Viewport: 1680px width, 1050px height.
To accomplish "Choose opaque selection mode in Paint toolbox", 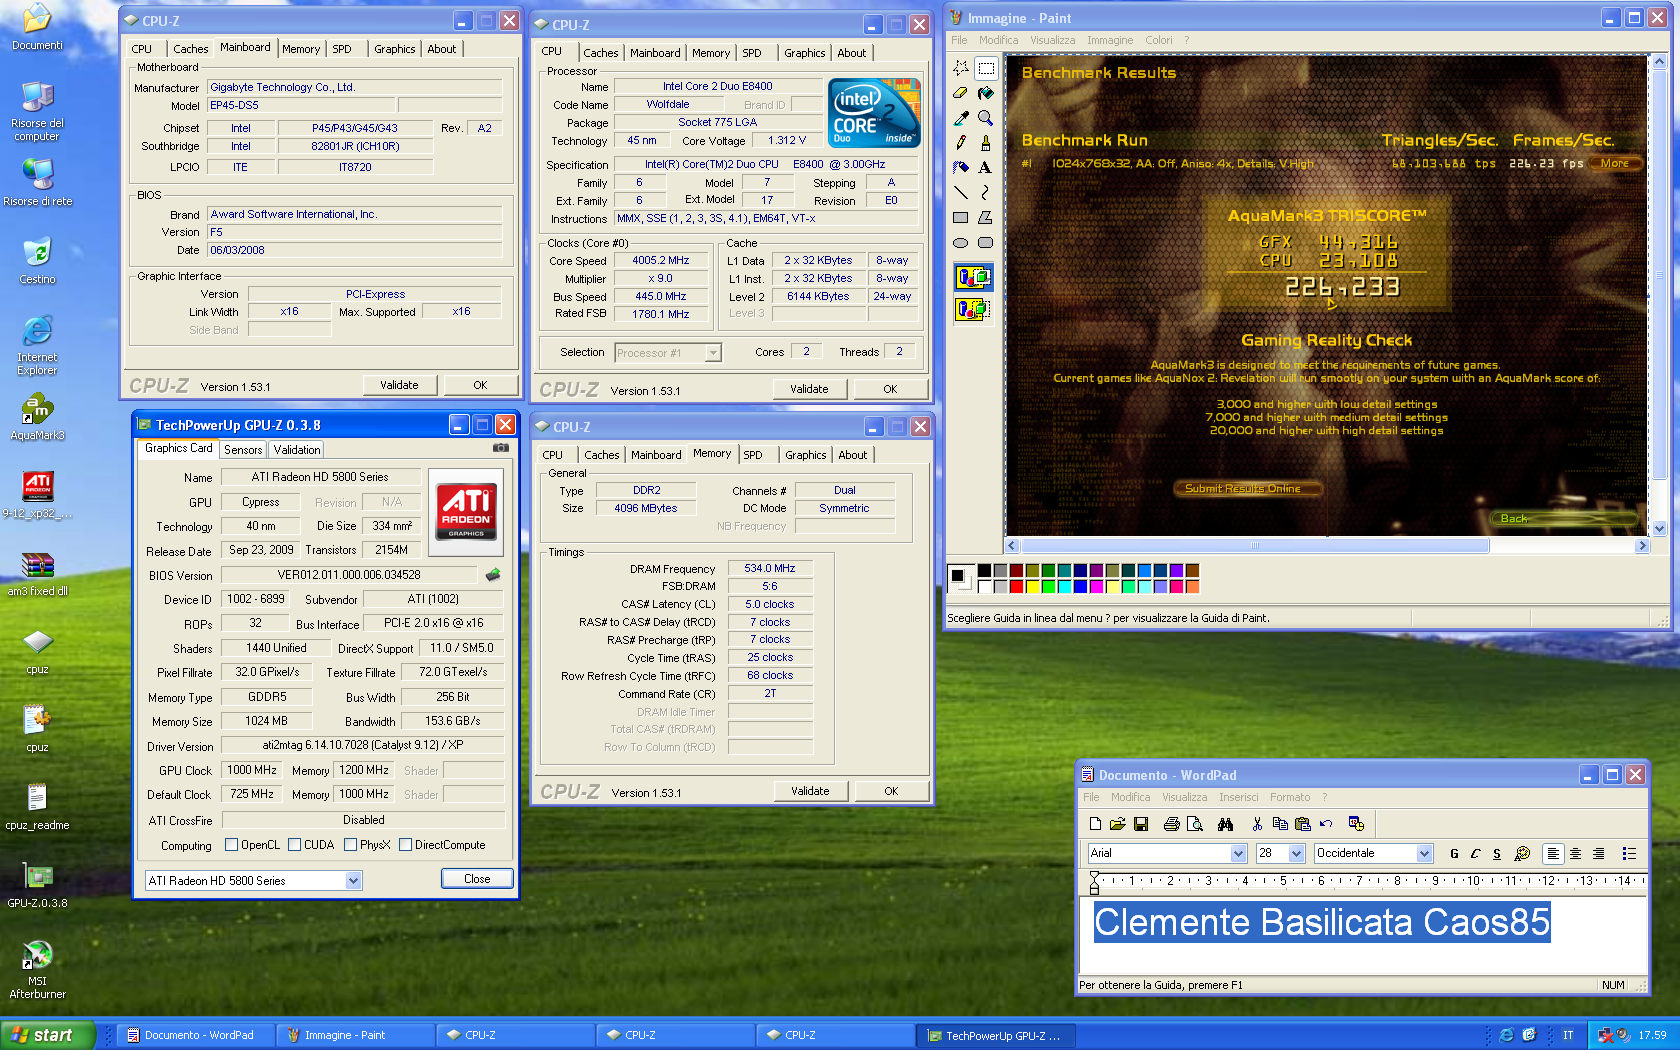I will coord(973,277).
